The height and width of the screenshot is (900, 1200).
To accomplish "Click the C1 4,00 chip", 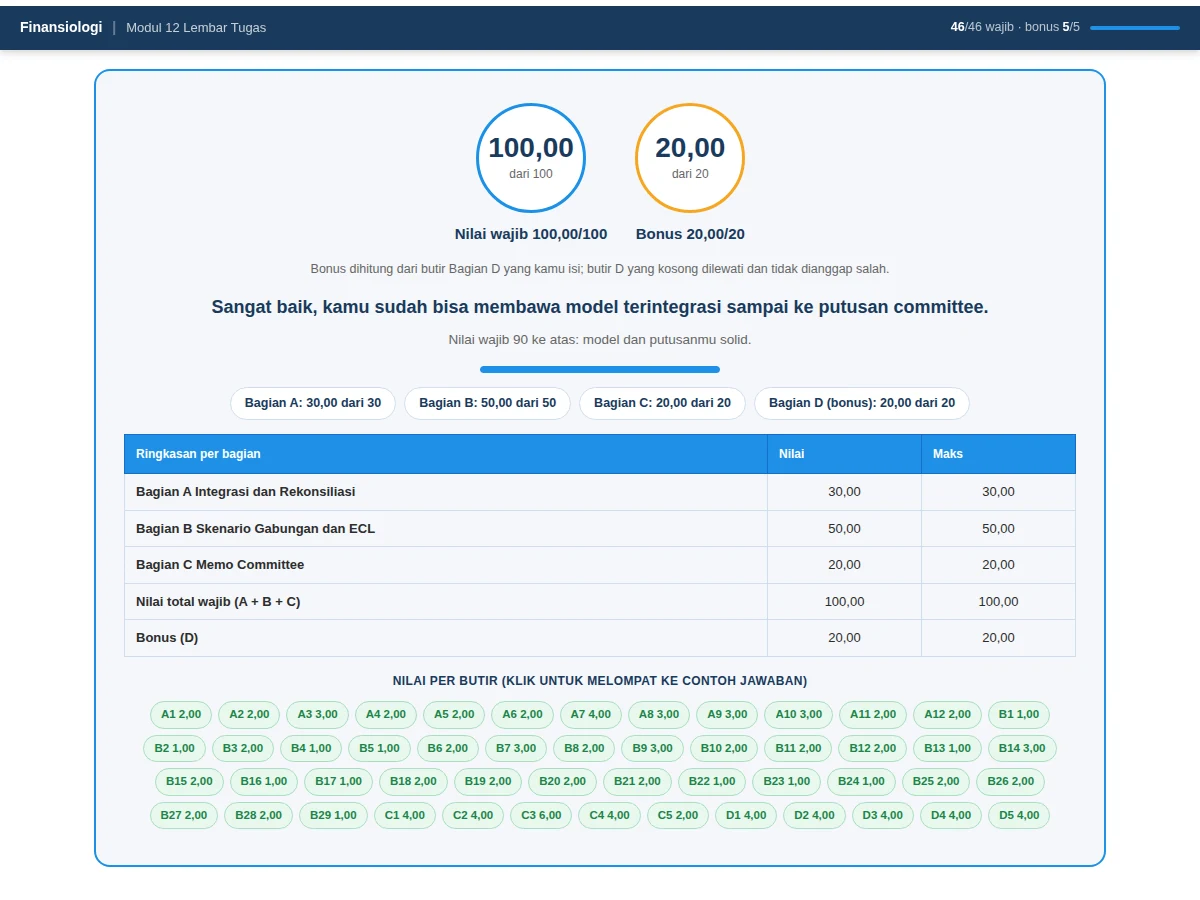I will [405, 815].
